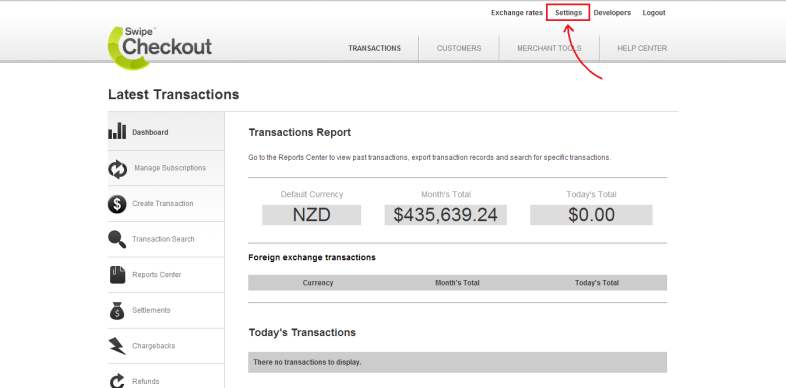
Task: Click the Create Transaction dollar icon
Action: pos(117,204)
